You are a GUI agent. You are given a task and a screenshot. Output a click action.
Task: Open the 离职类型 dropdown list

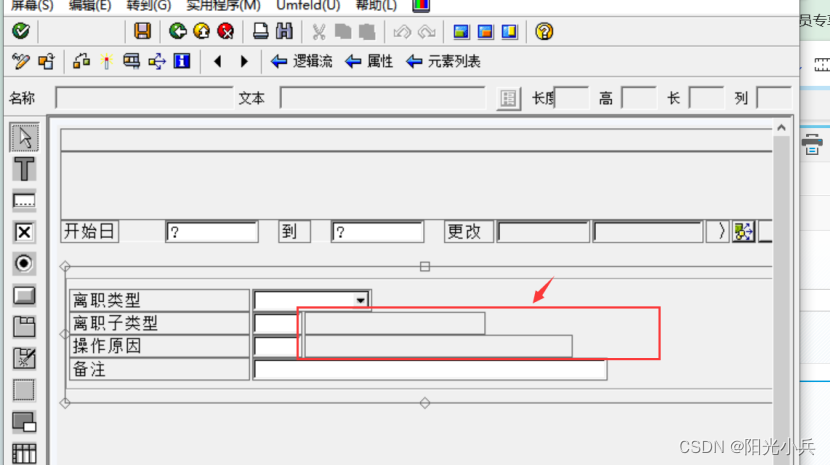click(360, 301)
